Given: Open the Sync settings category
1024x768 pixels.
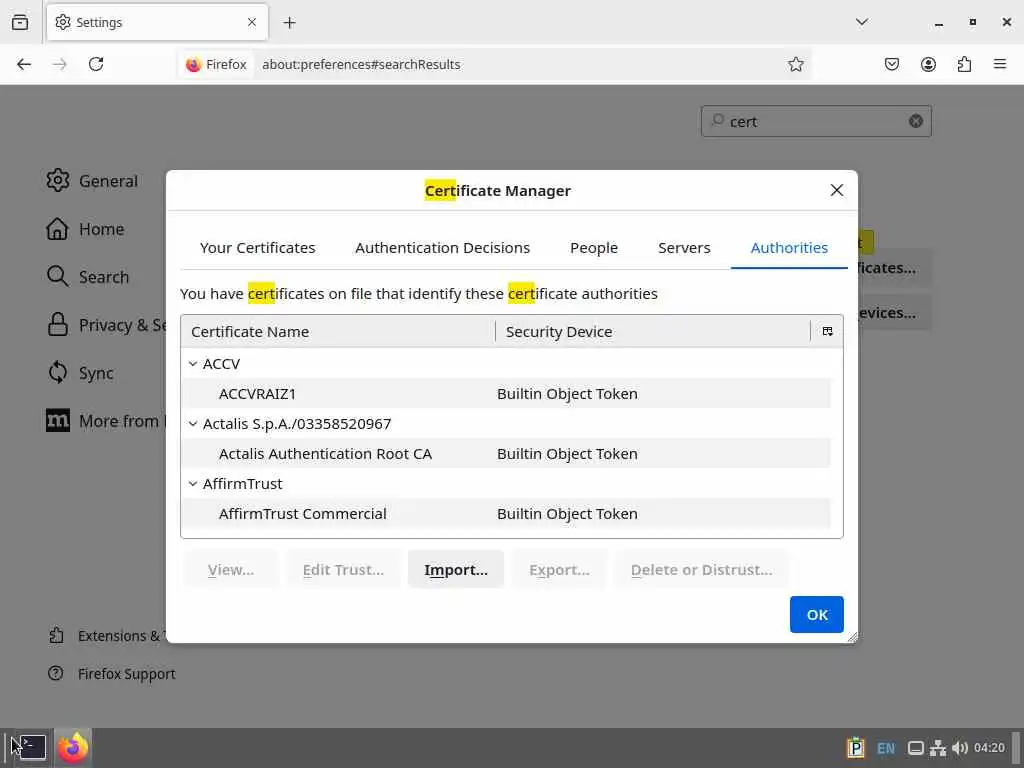Looking at the screenshot, I should click(x=80, y=373).
